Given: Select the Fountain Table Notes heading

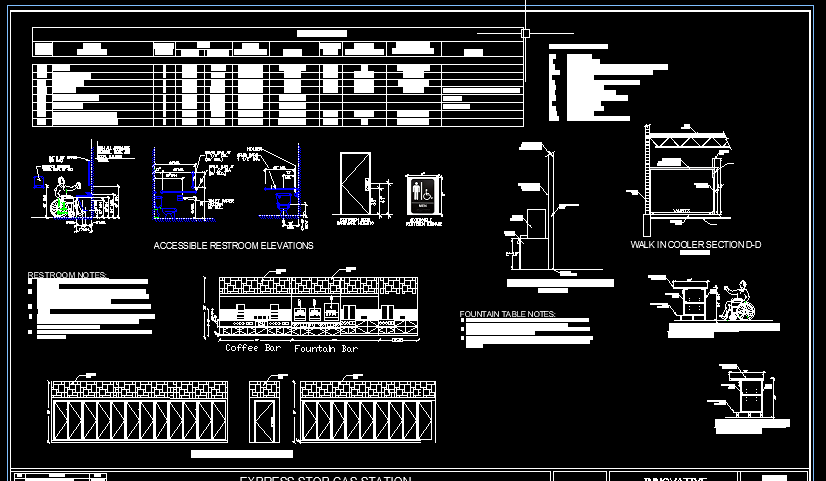Looking at the screenshot, I should point(507,314).
